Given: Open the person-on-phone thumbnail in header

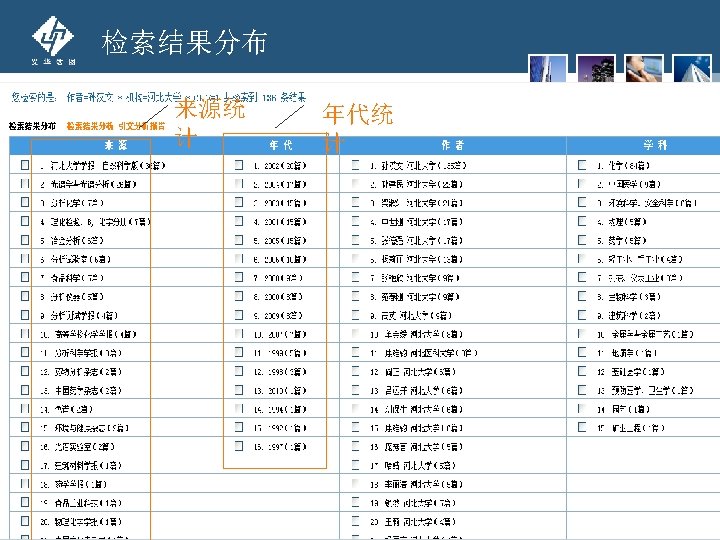Looking at the screenshot, I should 644,68.
